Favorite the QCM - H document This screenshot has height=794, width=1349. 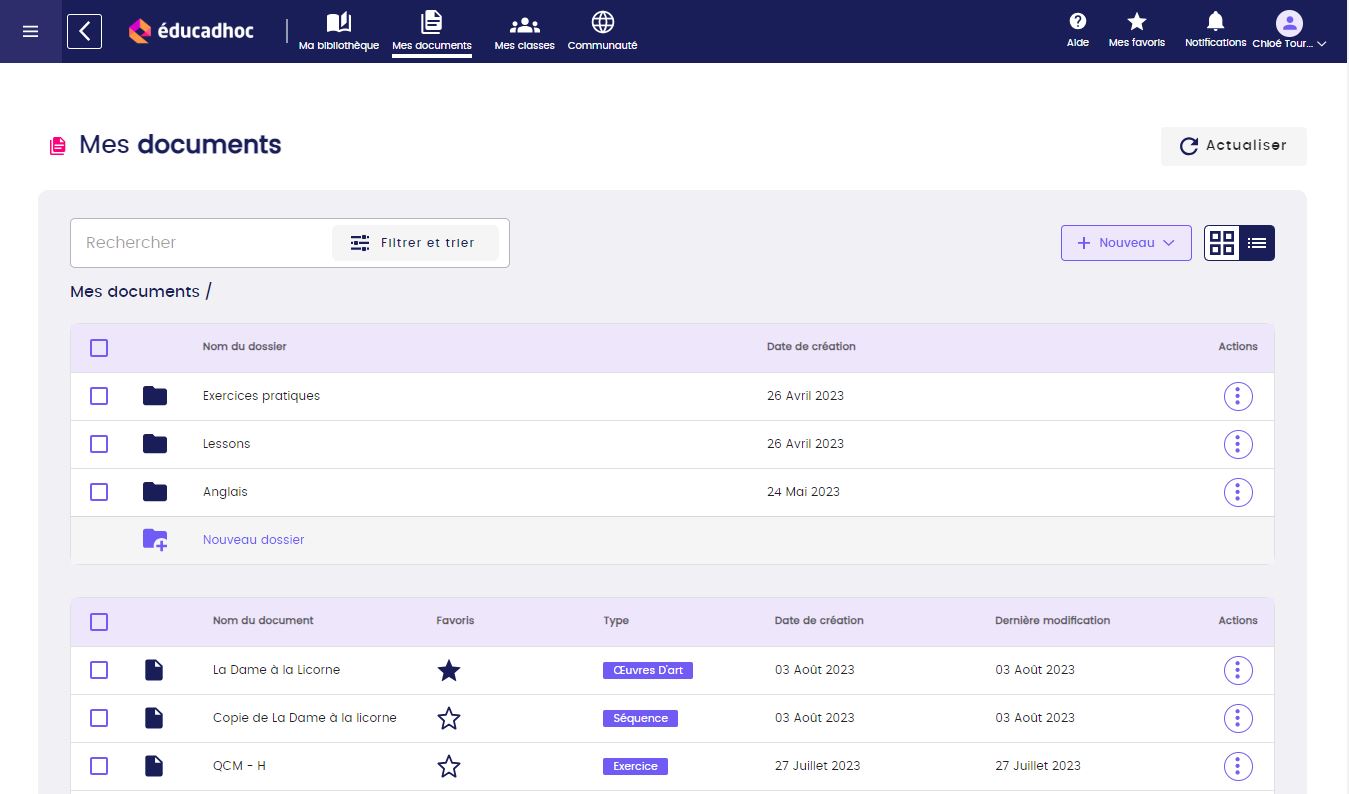[449, 766]
